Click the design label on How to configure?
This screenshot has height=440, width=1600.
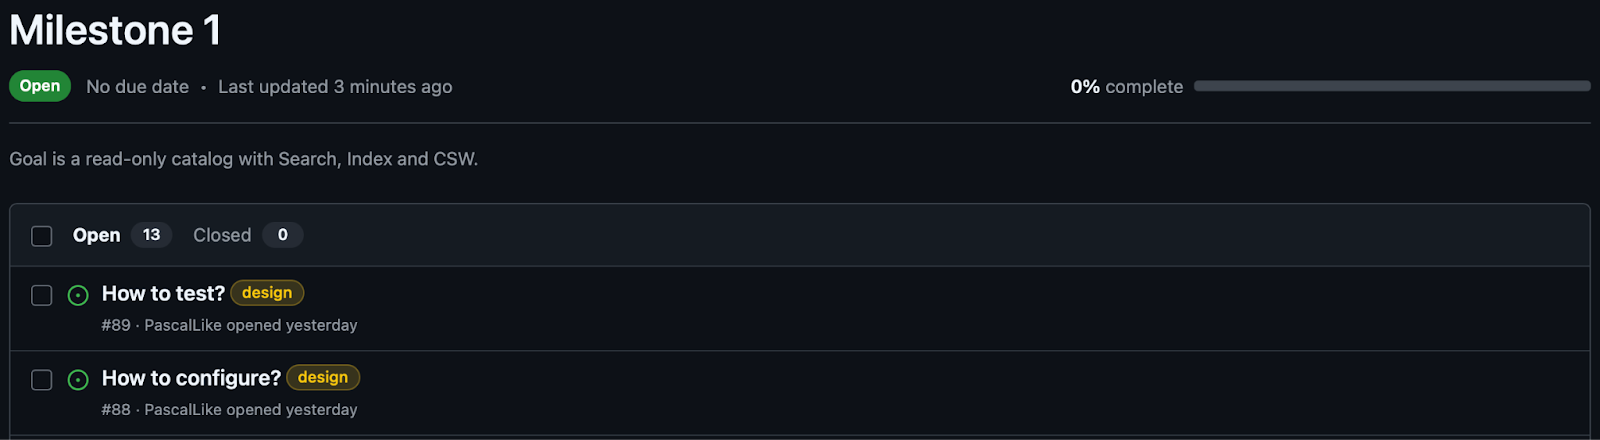[323, 377]
